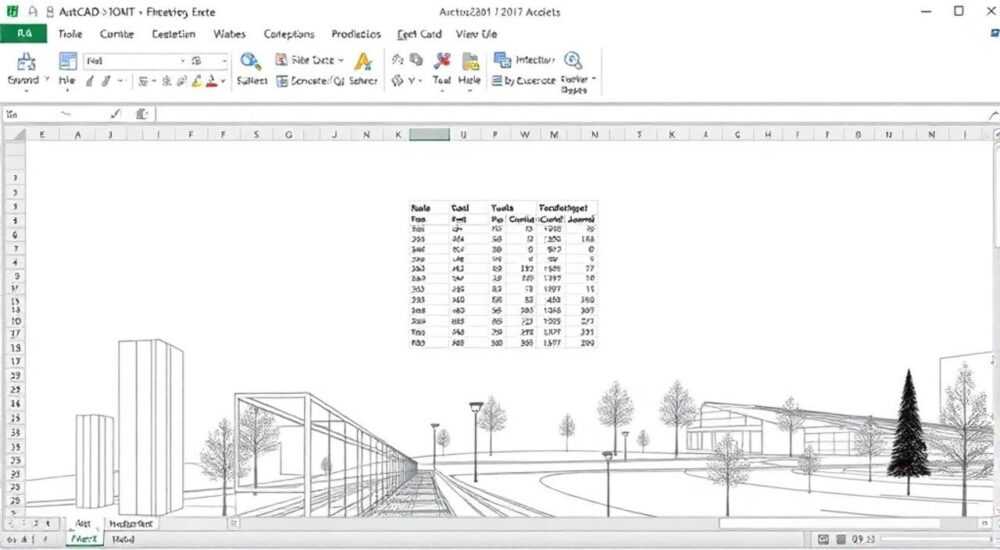Screen dimensions: 1000x550
Task: Expand the Ribe Date dropdown arrow
Action: (x=341, y=60)
